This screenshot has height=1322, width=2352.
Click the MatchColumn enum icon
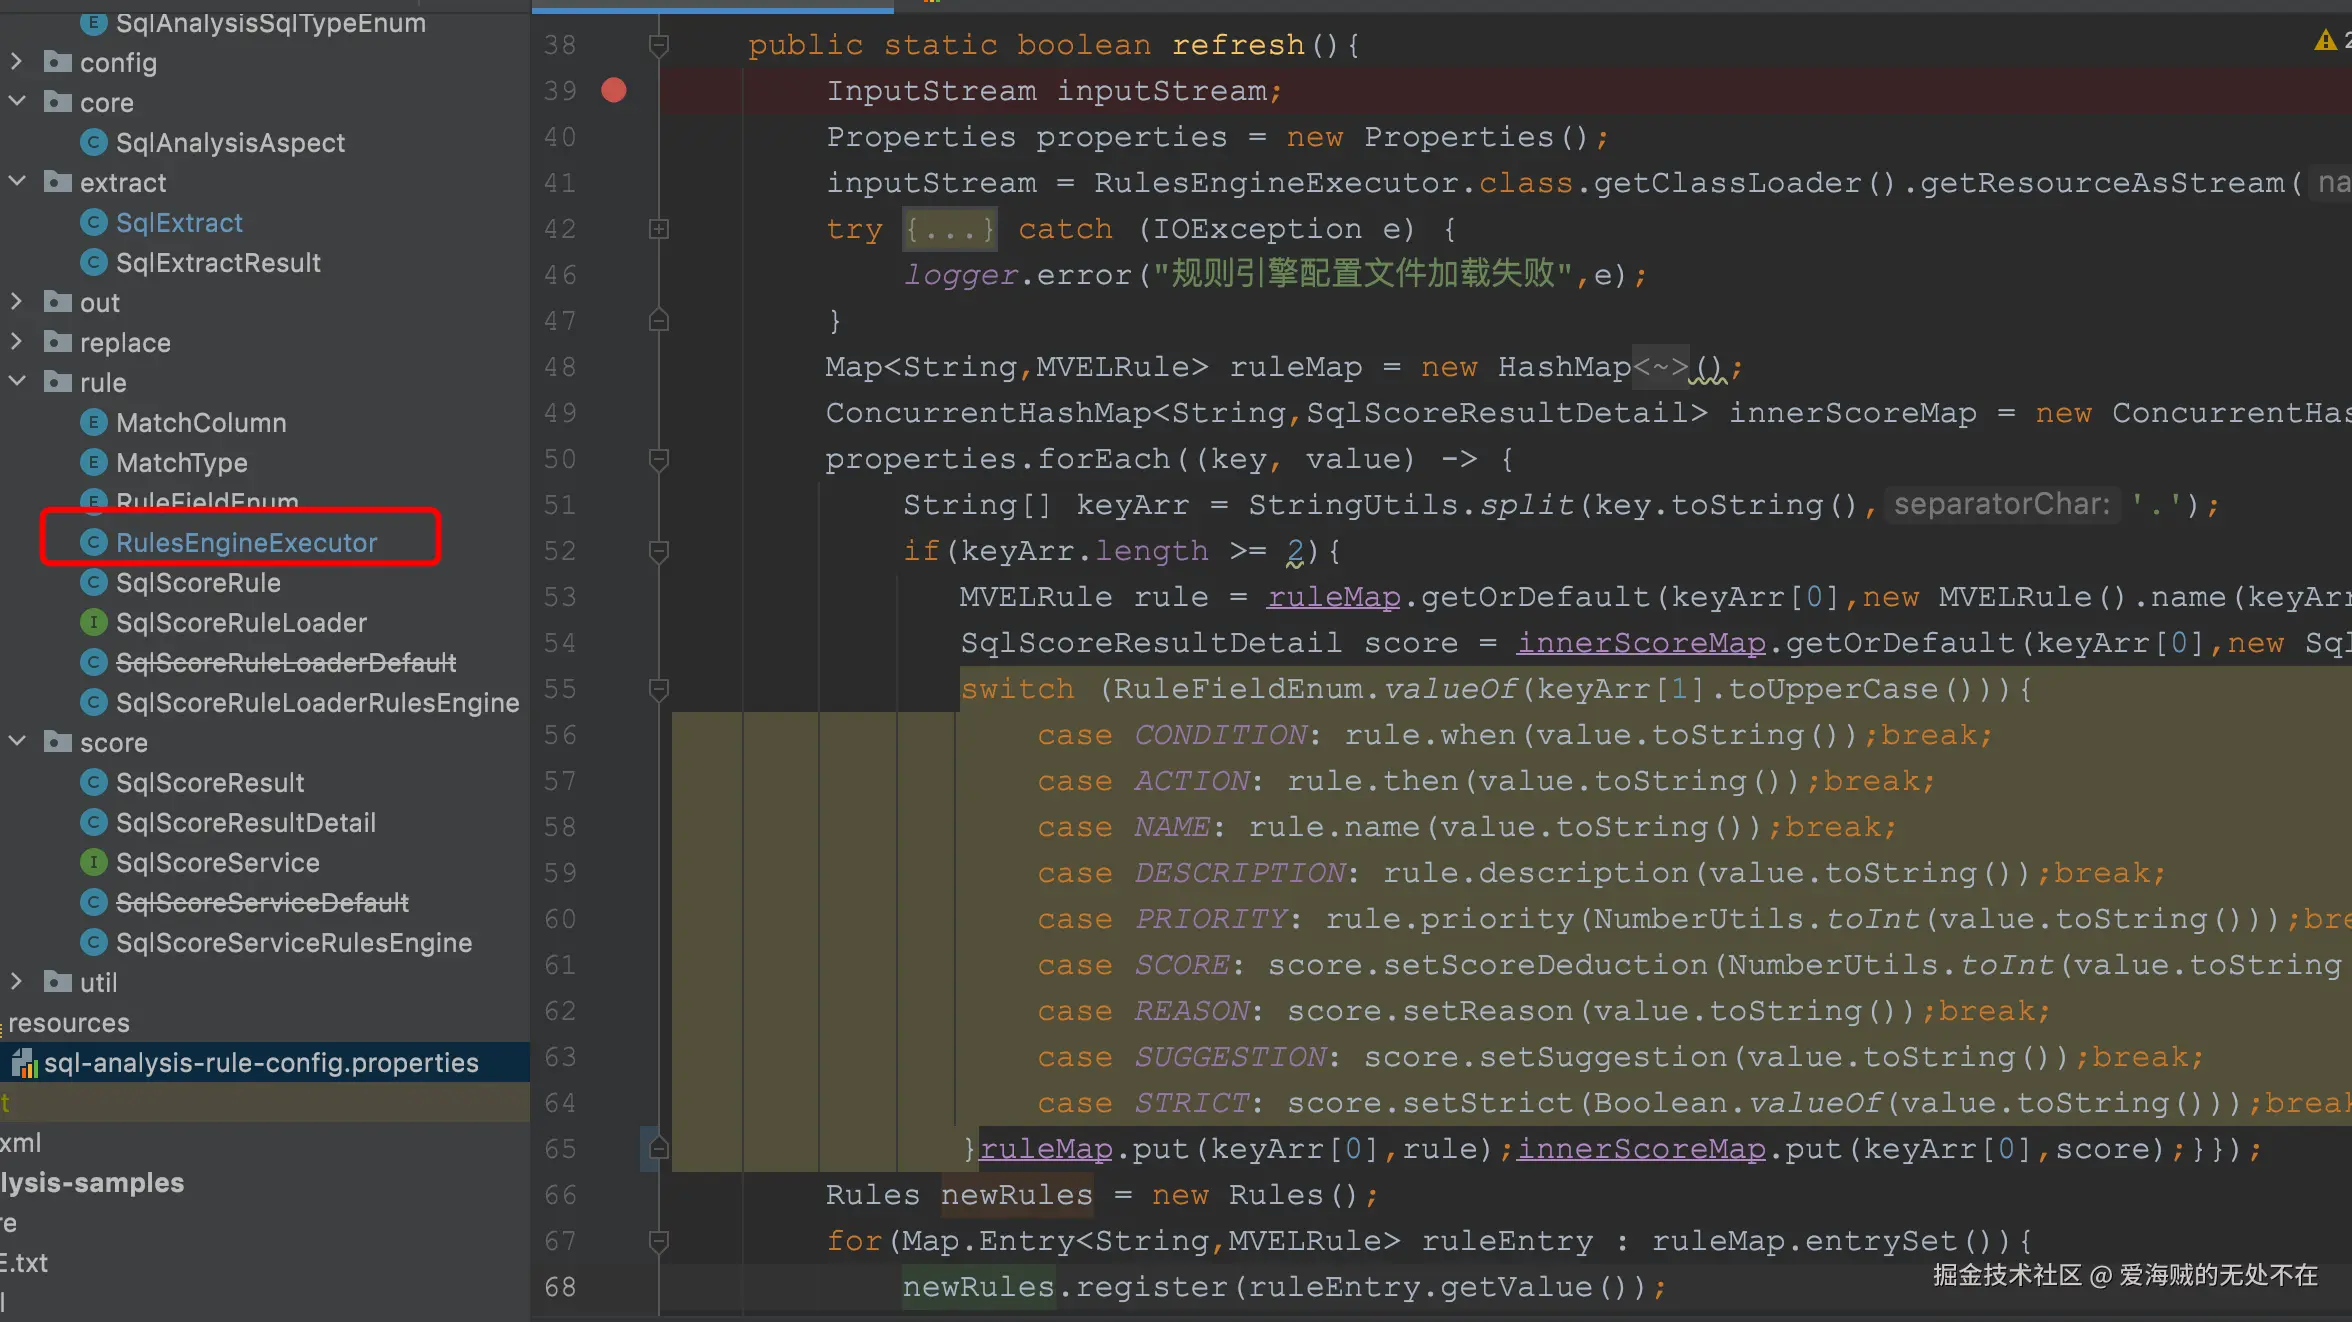[93, 423]
